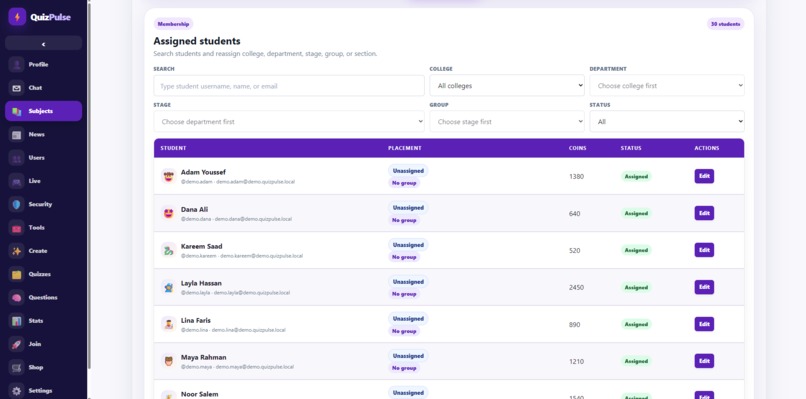The width and height of the screenshot is (806, 399).
Task: Edit Layla Hassan's assignment
Action: 704,287
